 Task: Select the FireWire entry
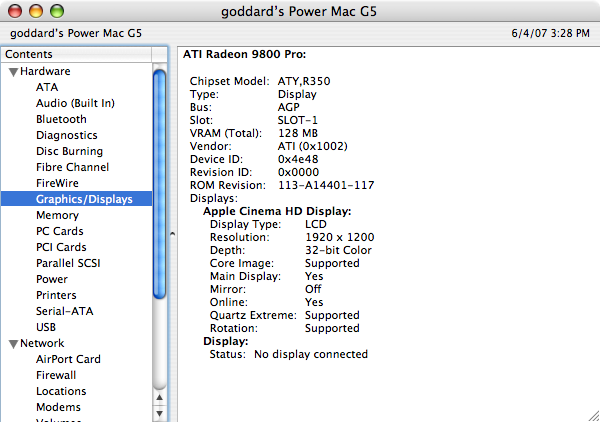coord(58,183)
